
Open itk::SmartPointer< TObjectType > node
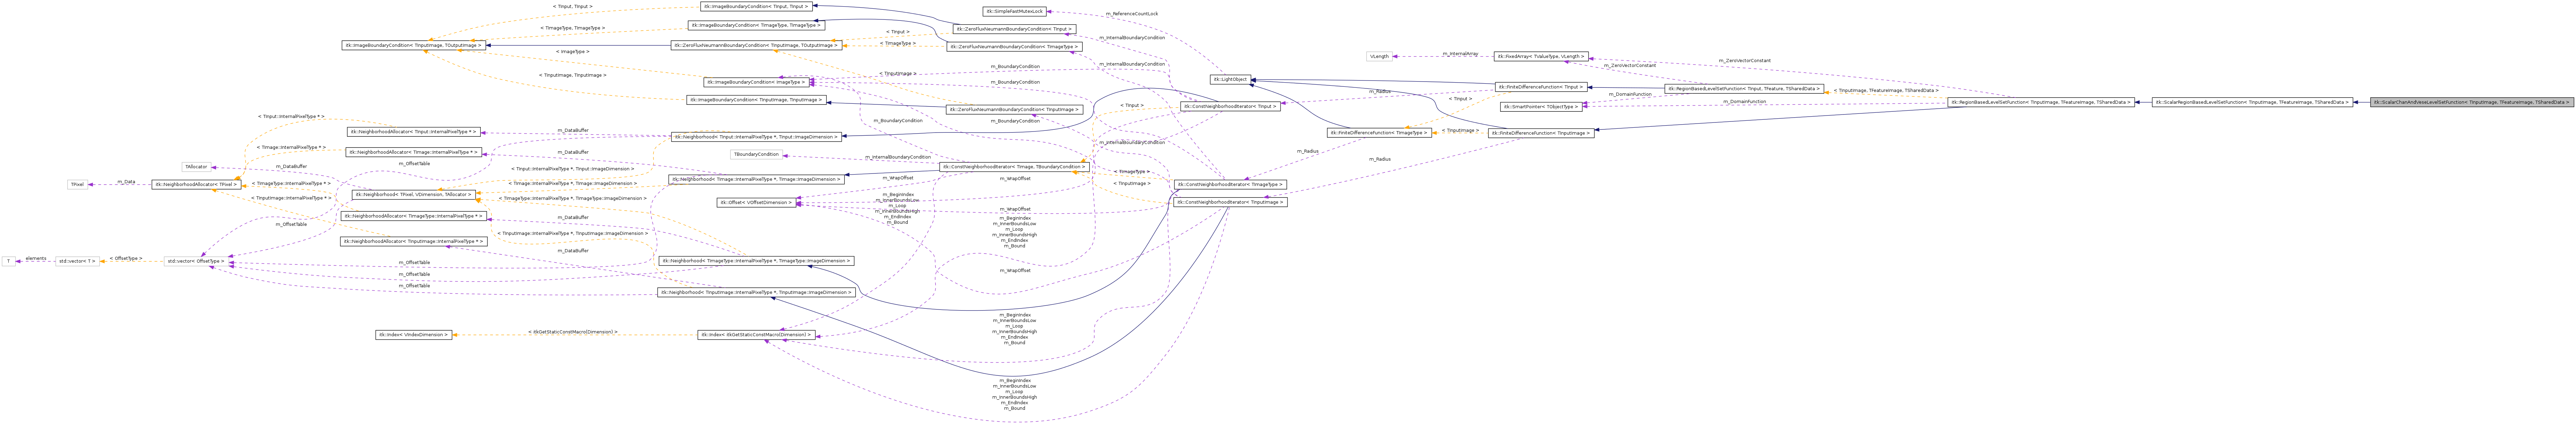coord(1541,107)
